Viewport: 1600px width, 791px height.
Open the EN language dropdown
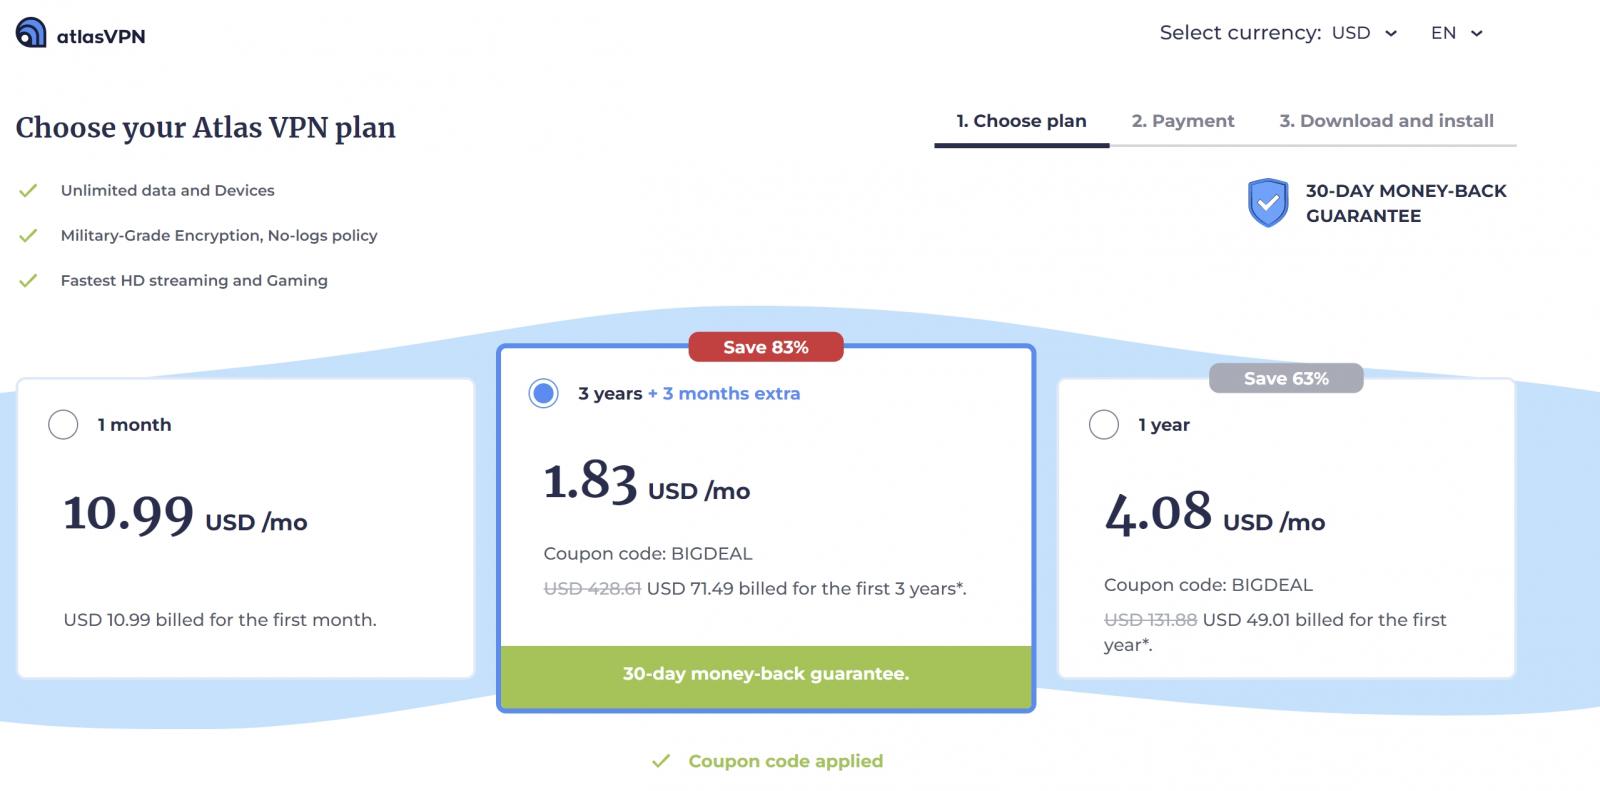[x=1456, y=33]
